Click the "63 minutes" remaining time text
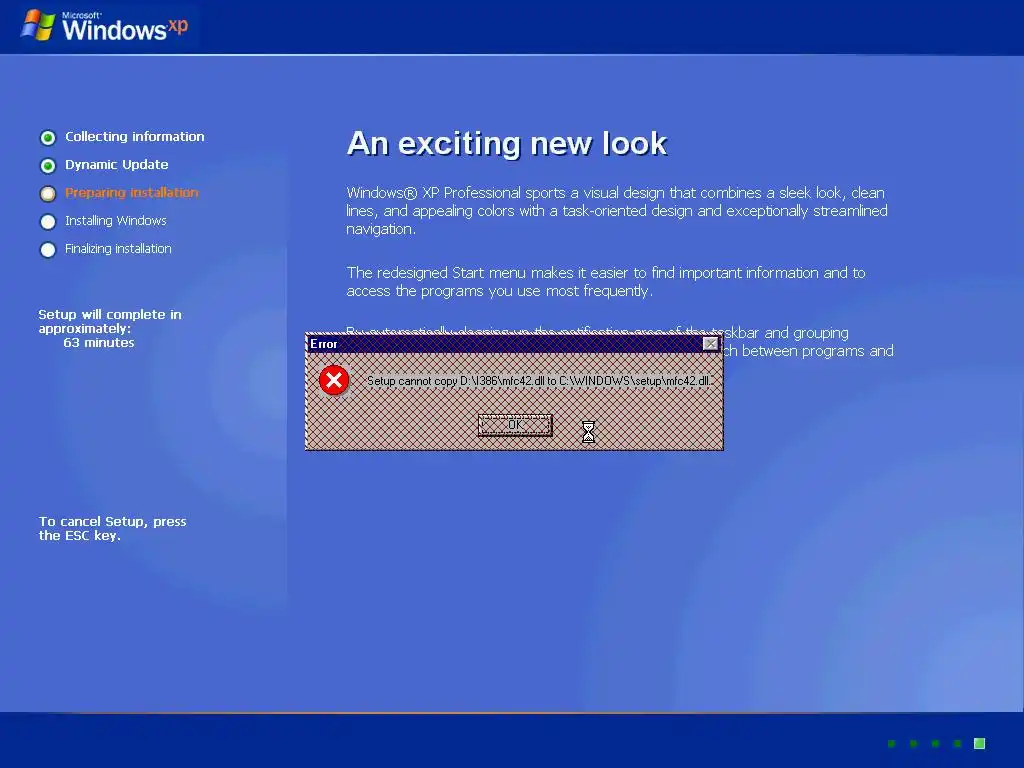Screen dimensions: 1024x768 coord(99,343)
